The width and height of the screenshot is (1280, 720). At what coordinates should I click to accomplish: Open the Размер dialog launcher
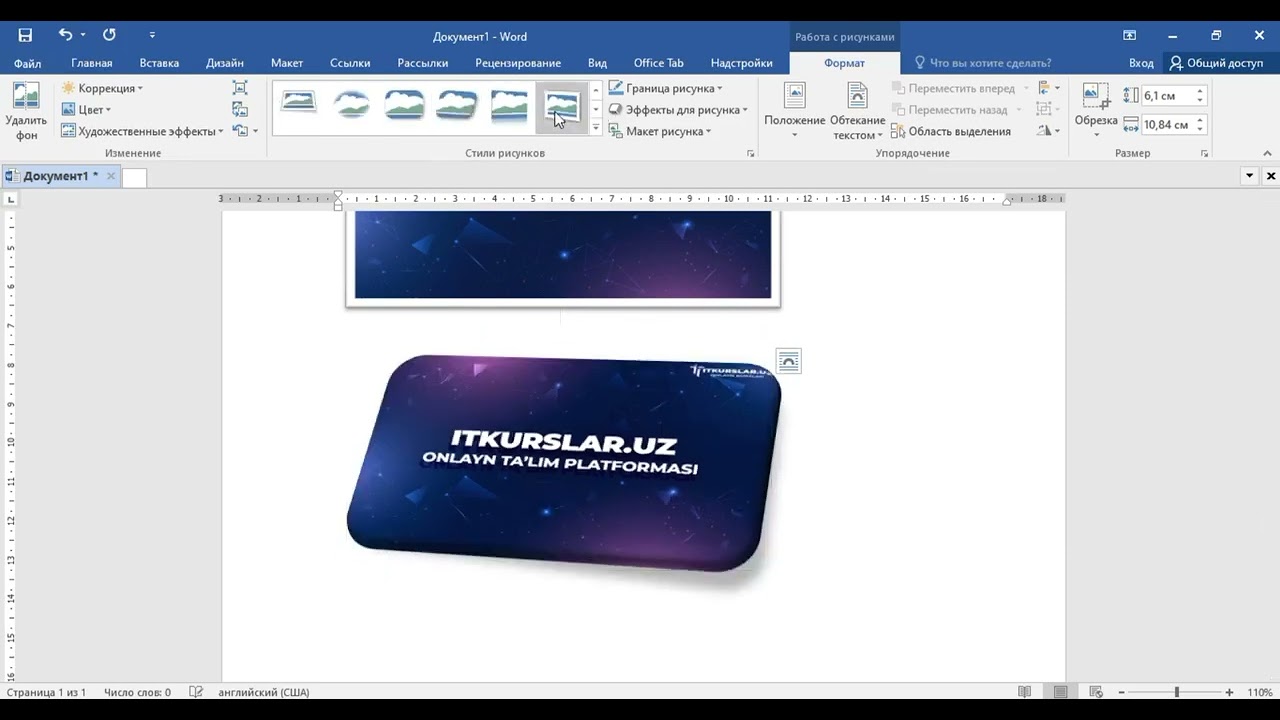click(x=1205, y=154)
